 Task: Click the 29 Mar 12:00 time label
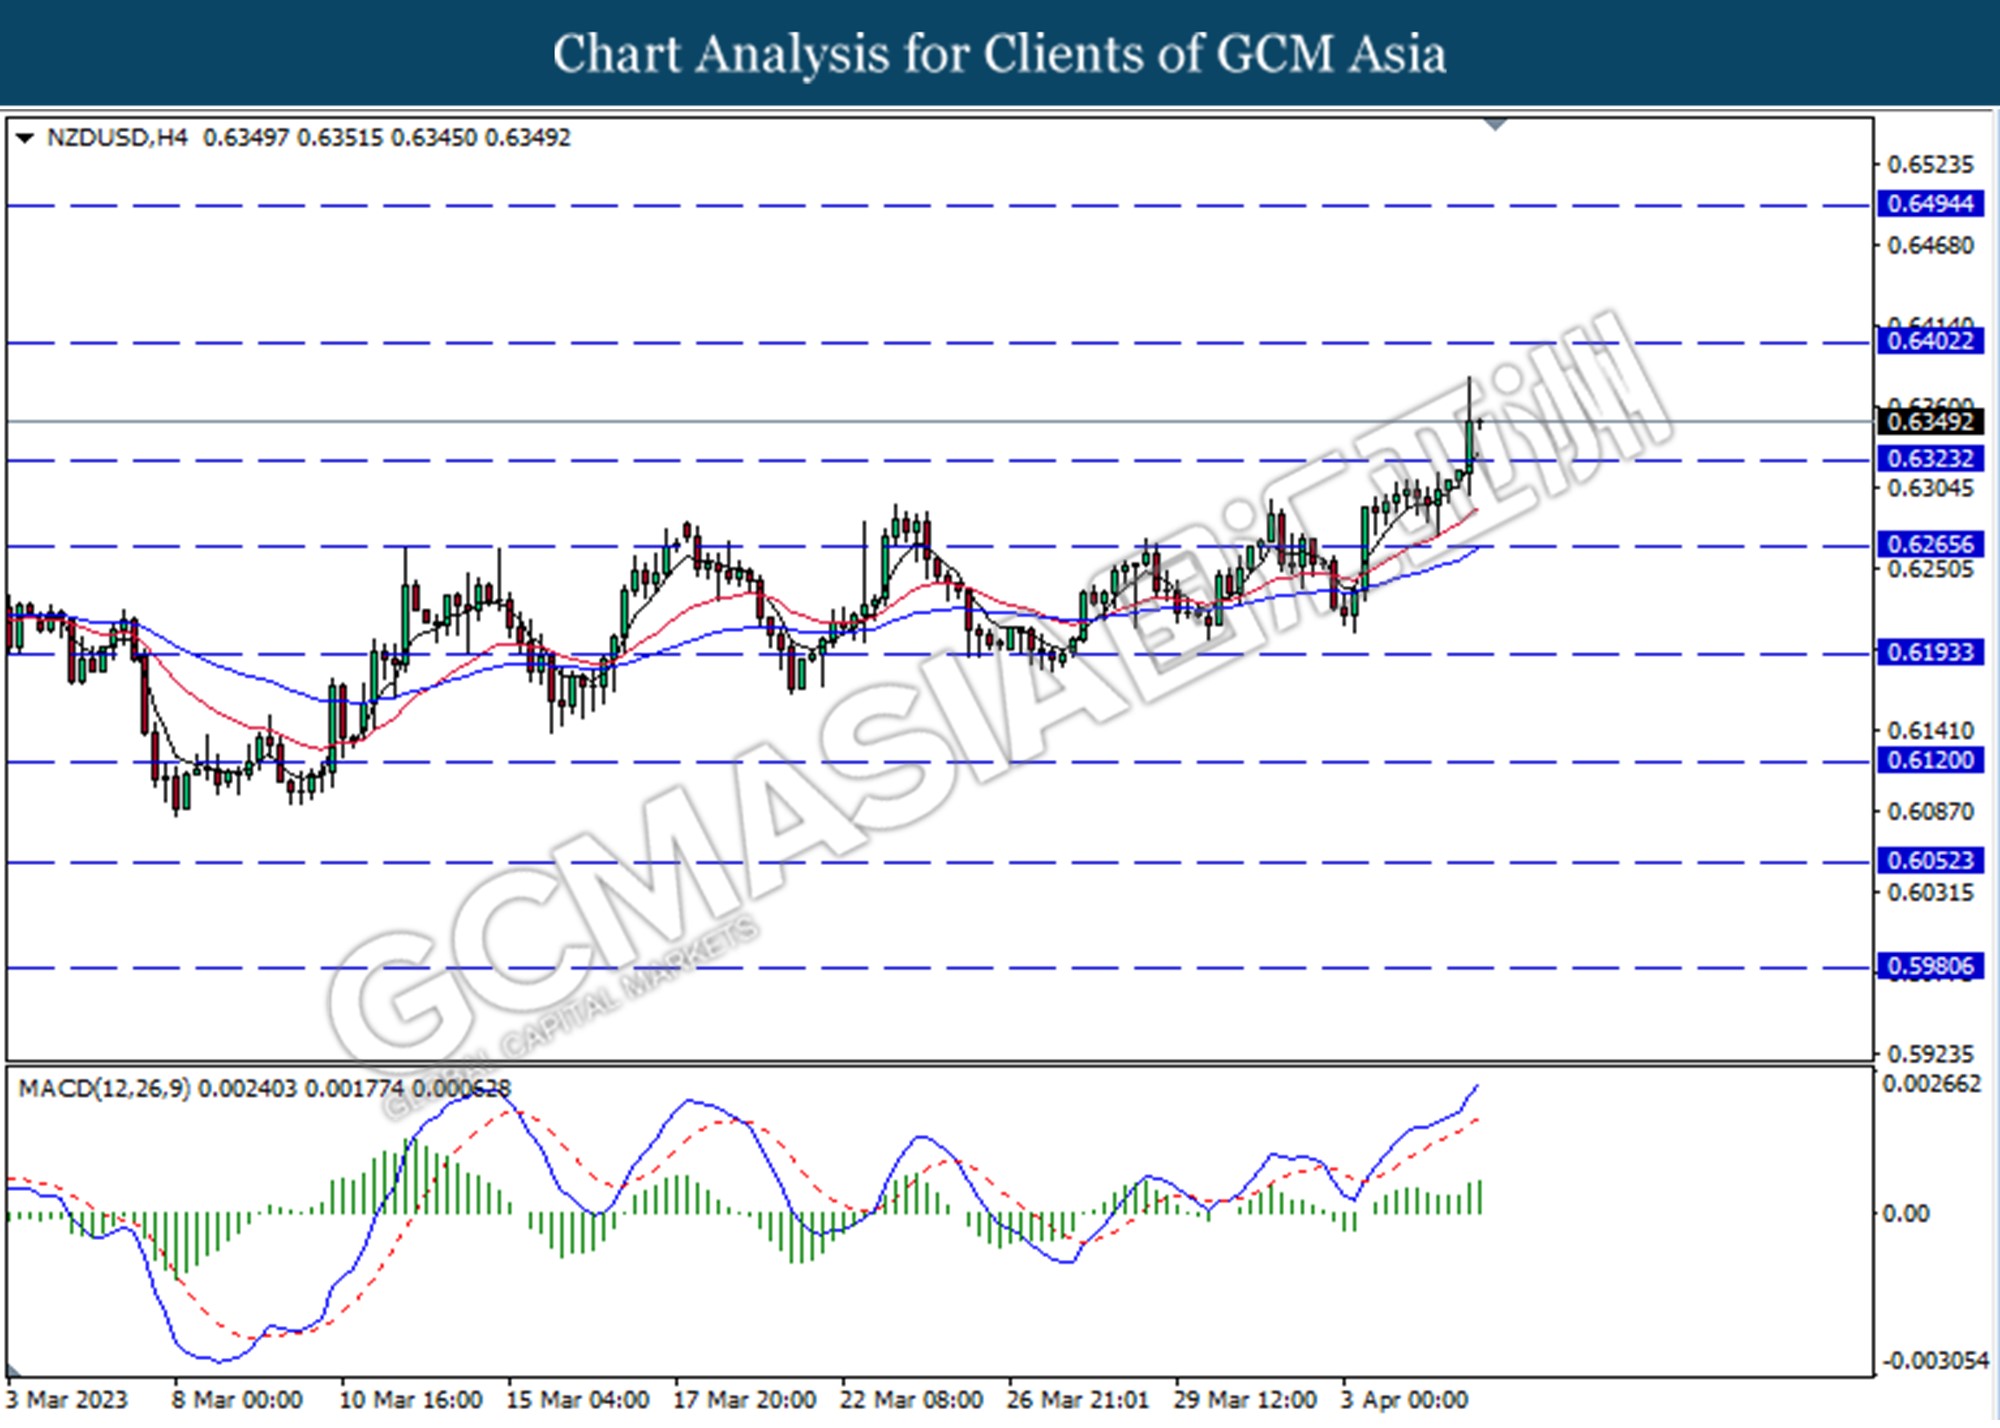(x=1245, y=1399)
